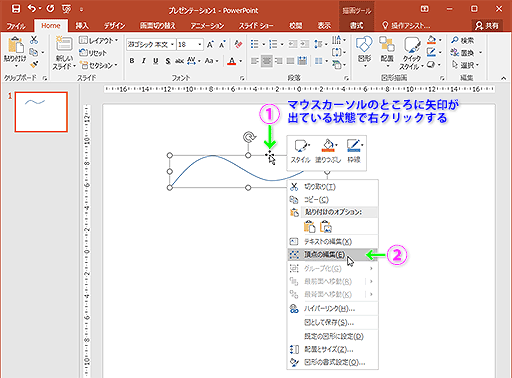Screen dimensions: 512x378
Task: Click the Bullets list icon
Action: (255, 44)
